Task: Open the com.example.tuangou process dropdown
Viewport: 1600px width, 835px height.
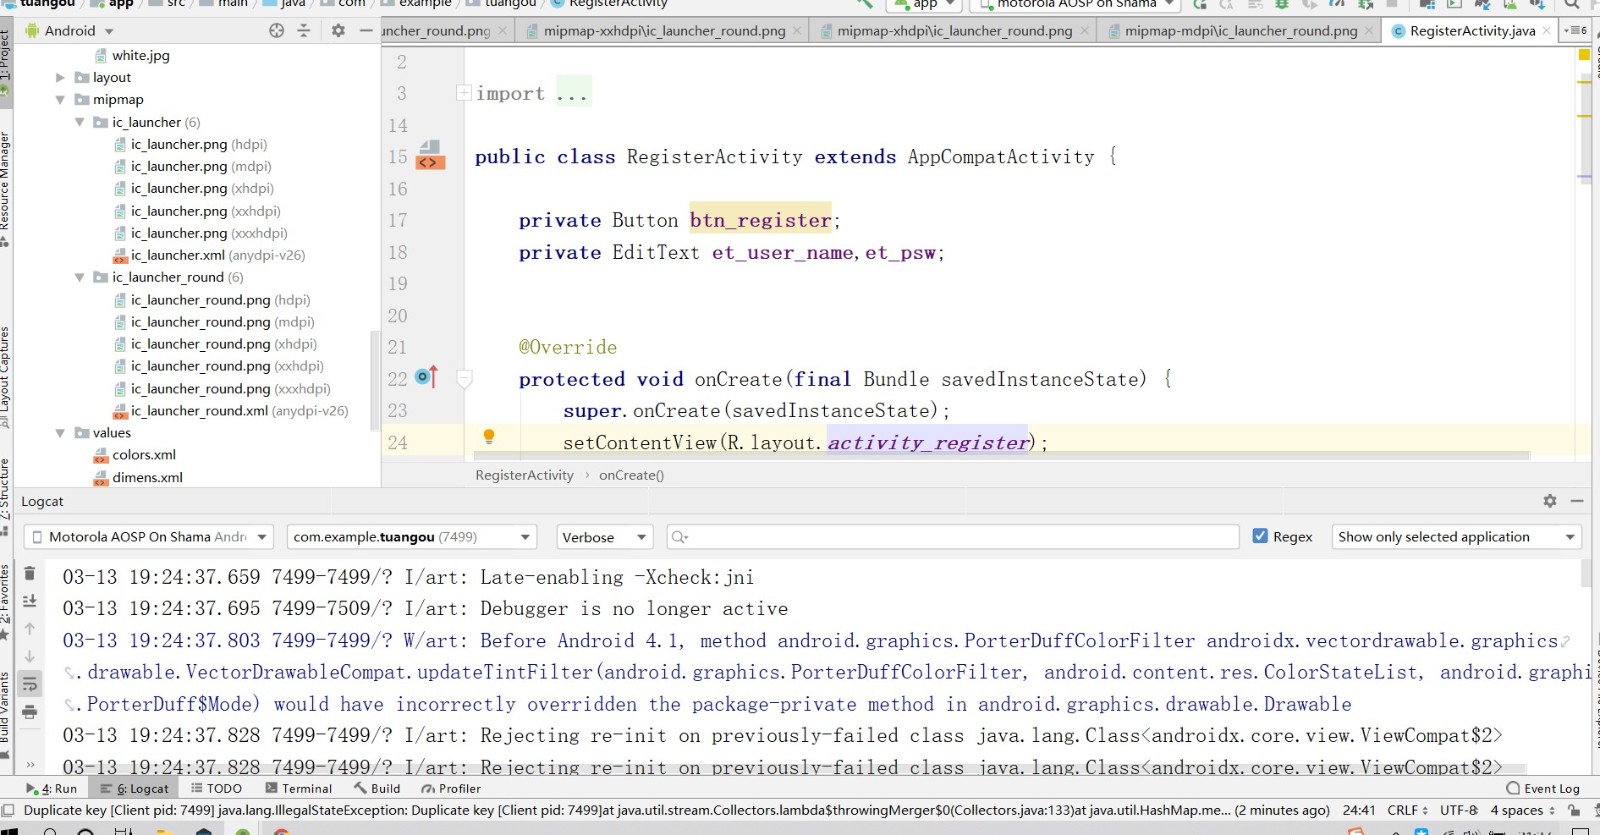Action: click(412, 537)
